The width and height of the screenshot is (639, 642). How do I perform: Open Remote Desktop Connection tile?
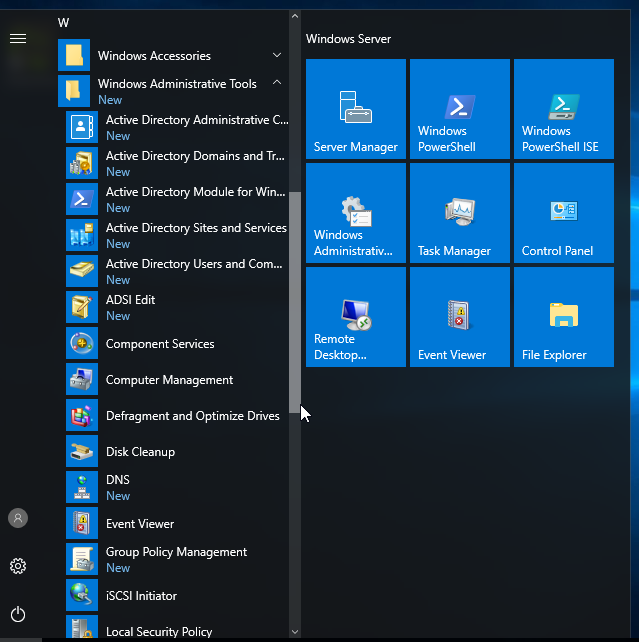(x=356, y=317)
